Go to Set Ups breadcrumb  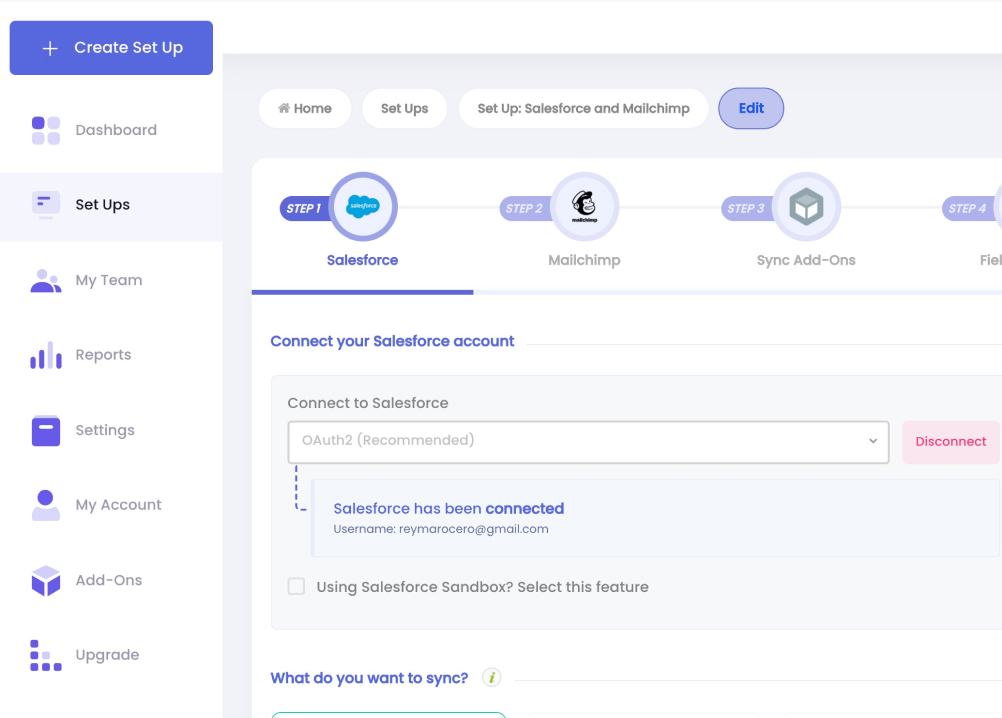tap(405, 109)
